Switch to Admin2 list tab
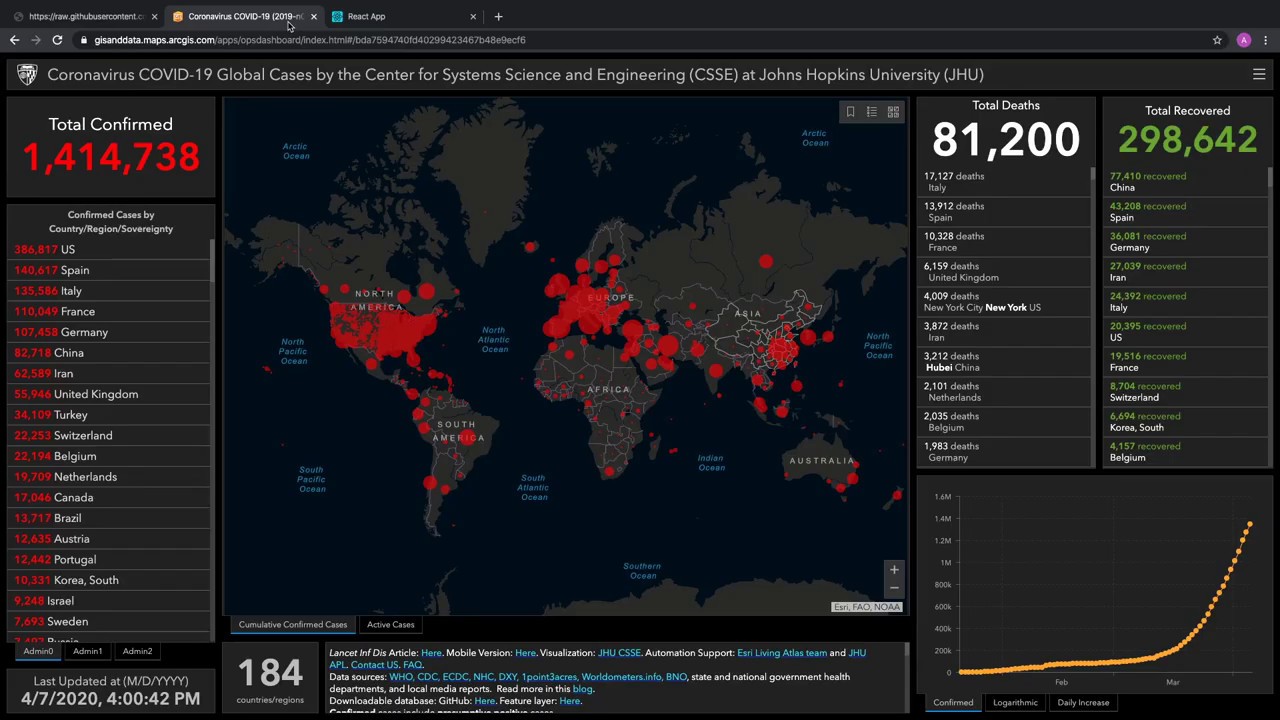This screenshot has height=720, width=1280. coord(137,651)
